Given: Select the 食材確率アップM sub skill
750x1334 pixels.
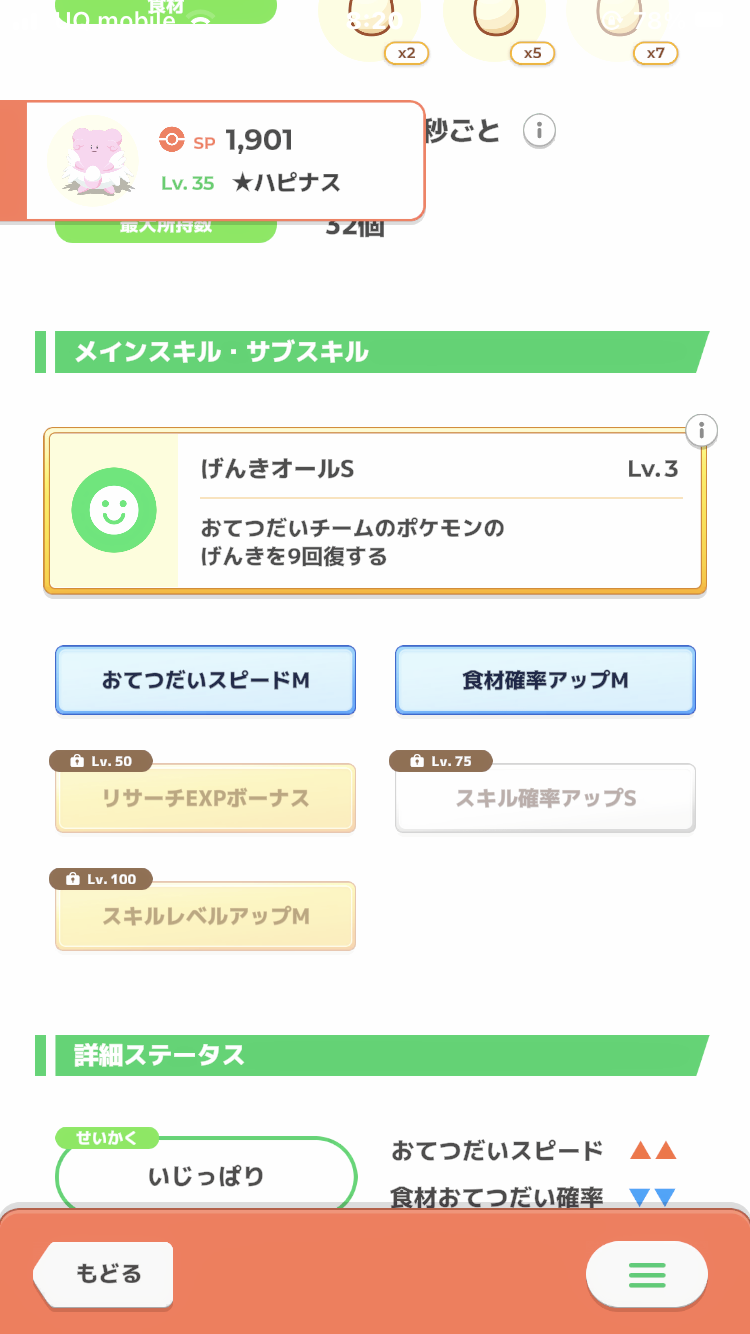Looking at the screenshot, I should tap(545, 681).
